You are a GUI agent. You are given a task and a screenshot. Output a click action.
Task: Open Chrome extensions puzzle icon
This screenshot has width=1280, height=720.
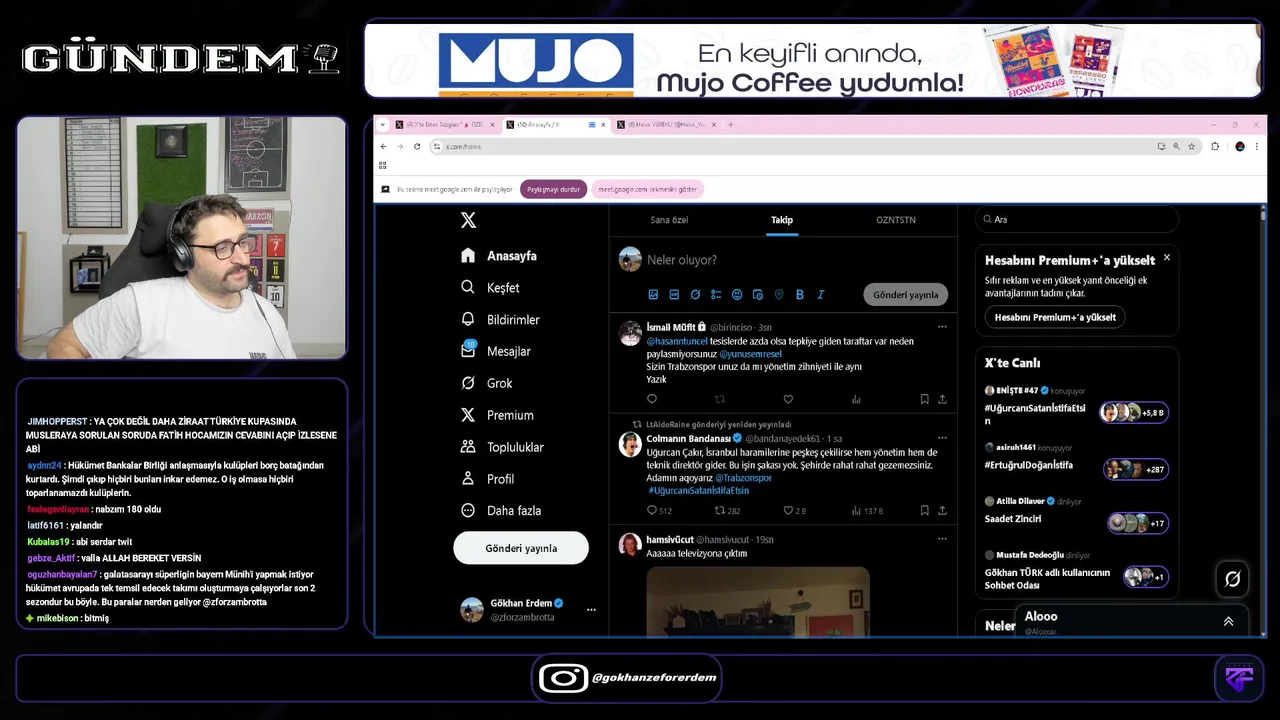coord(1215,146)
